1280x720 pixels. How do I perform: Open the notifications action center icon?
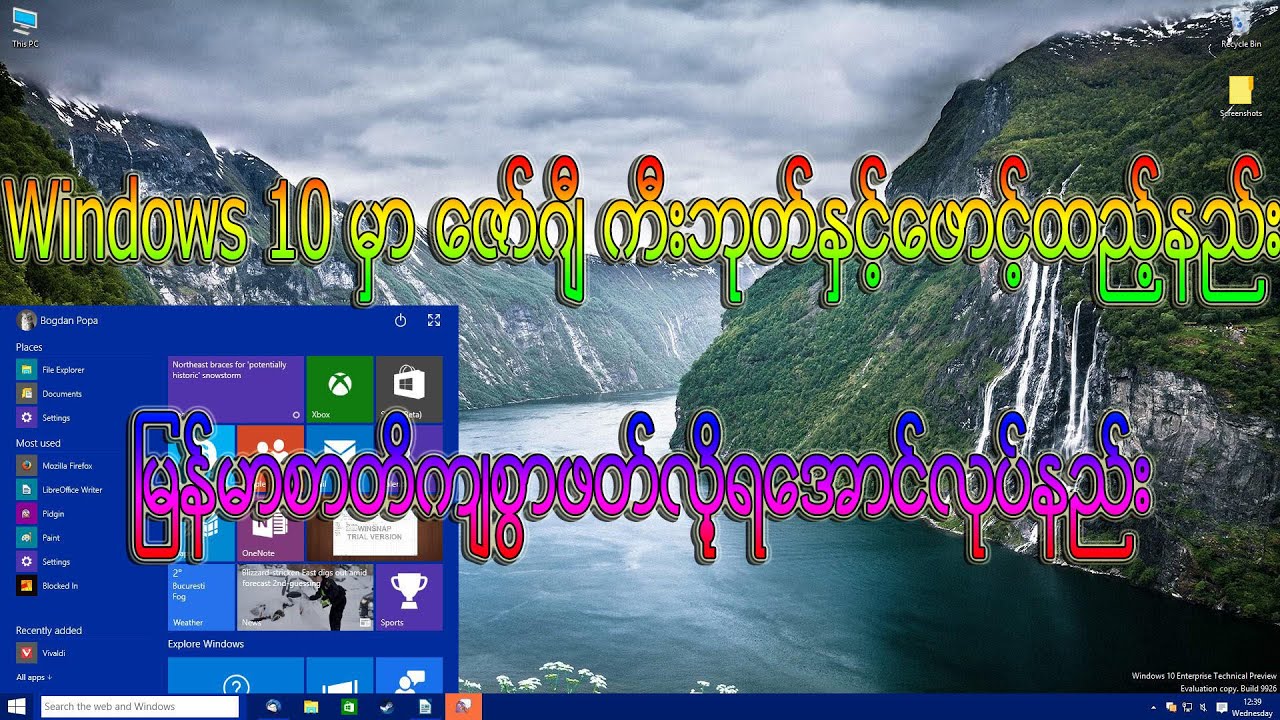pyautogui.click(x=1221, y=707)
